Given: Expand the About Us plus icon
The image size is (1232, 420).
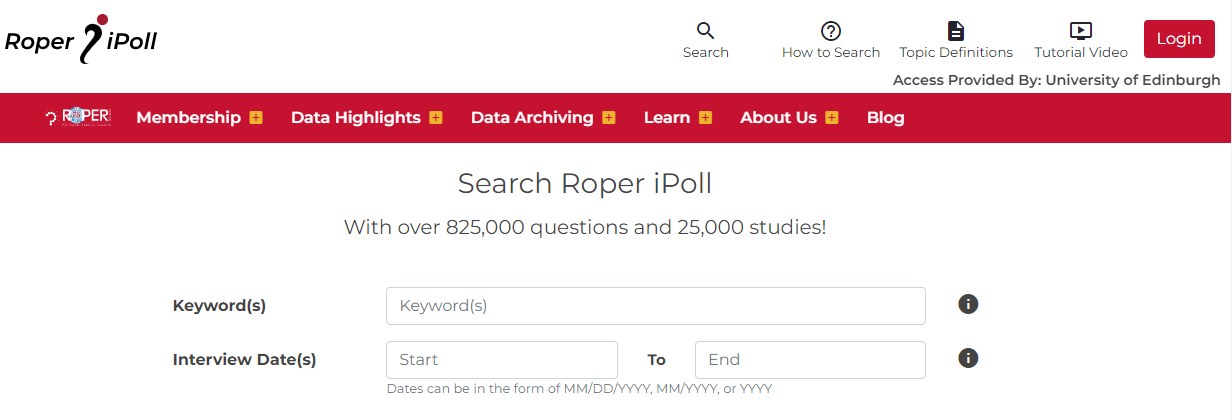Looking at the screenshot, I should pos(832,118).
